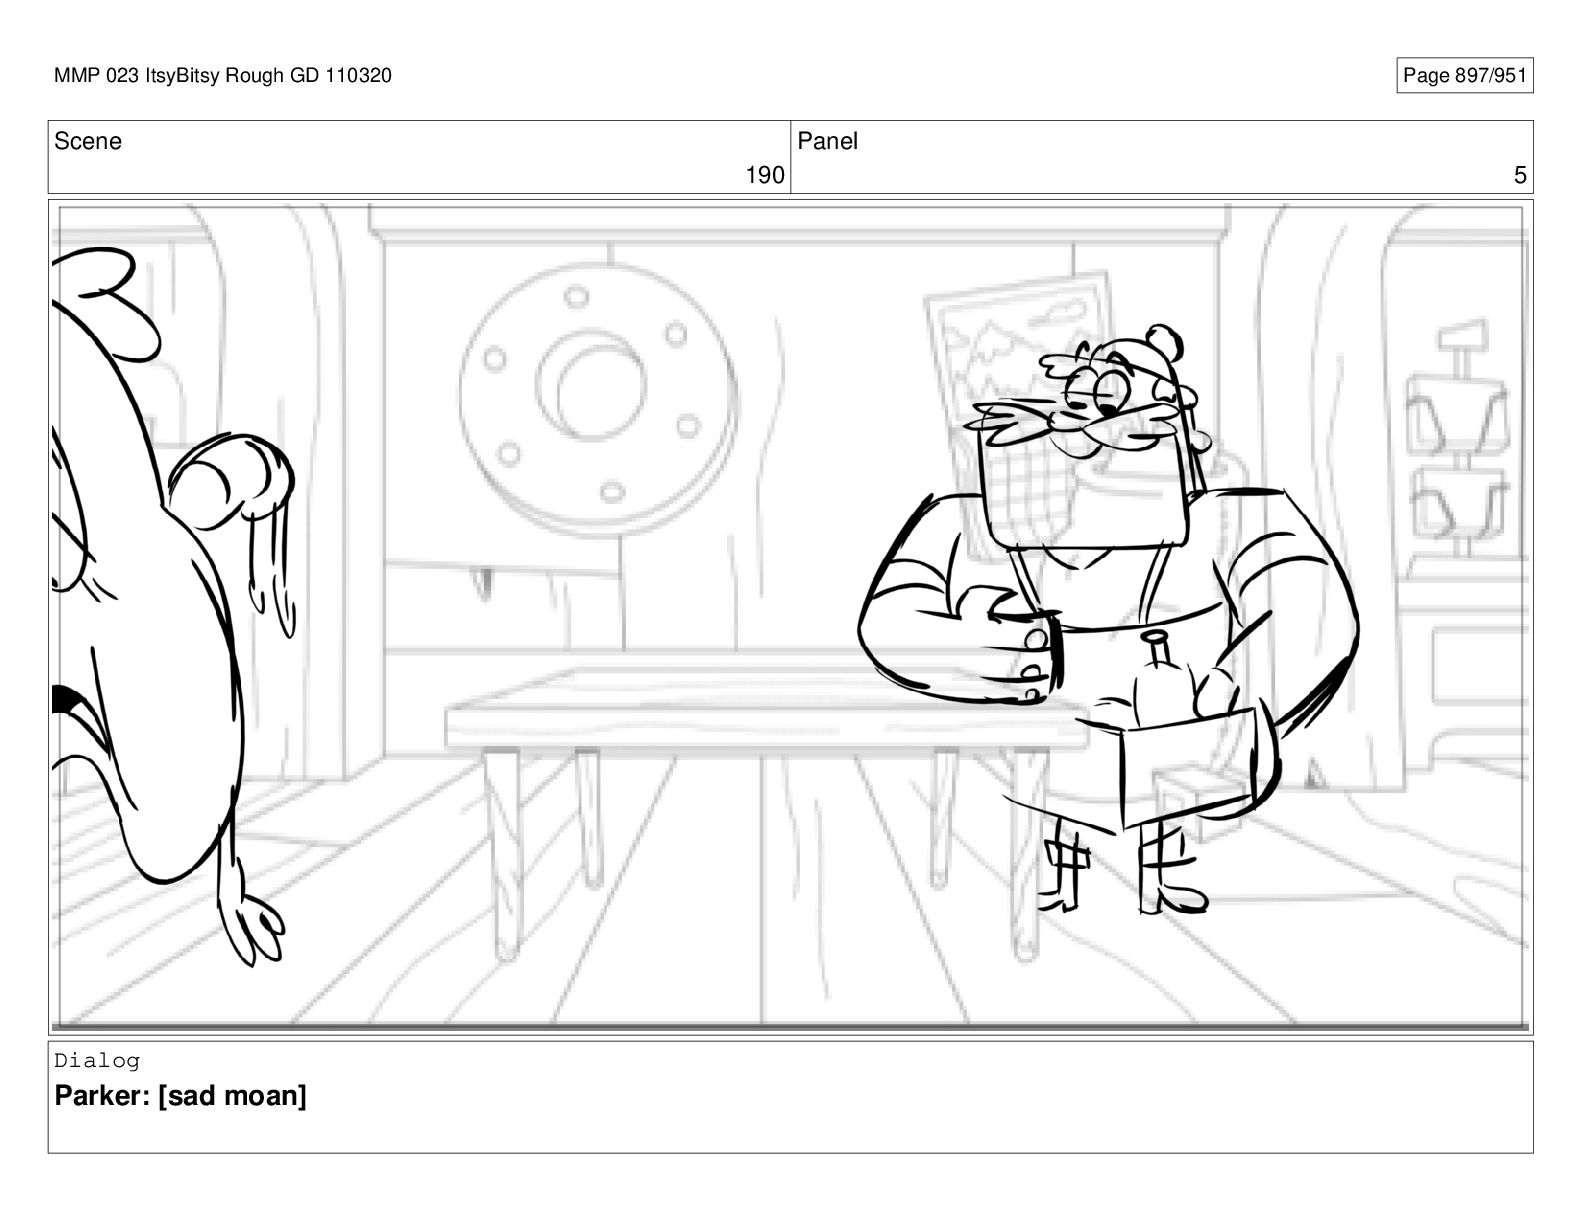The height and width of the screenshot is (1225, 1582).
Task: Click the 'Scene' header label
Action: [x=88, y=141]
